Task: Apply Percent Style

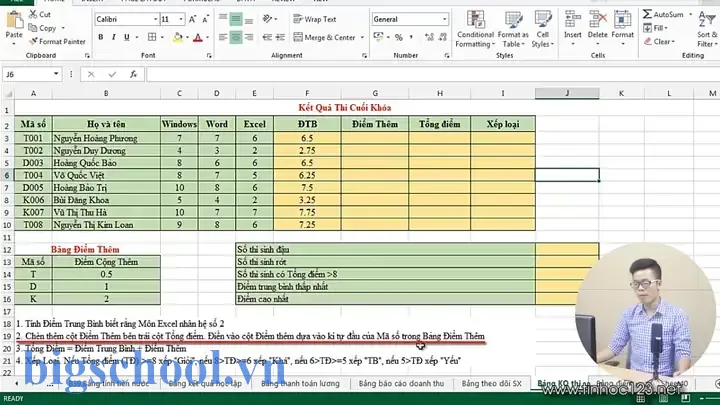Action: 399,37
